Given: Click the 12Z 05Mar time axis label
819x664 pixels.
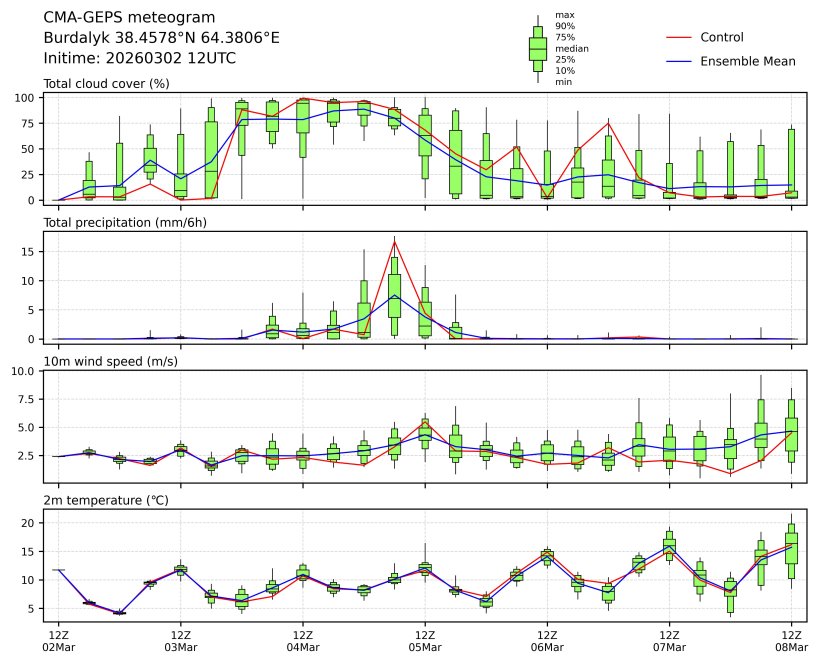Looking at the screenshot, I should coord(425,640).
